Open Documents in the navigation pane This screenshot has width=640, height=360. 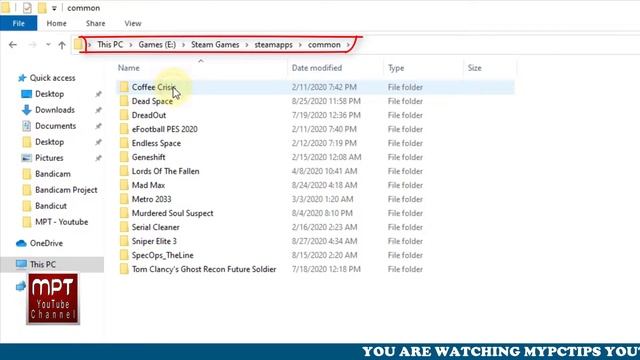[x=56, y=126]
